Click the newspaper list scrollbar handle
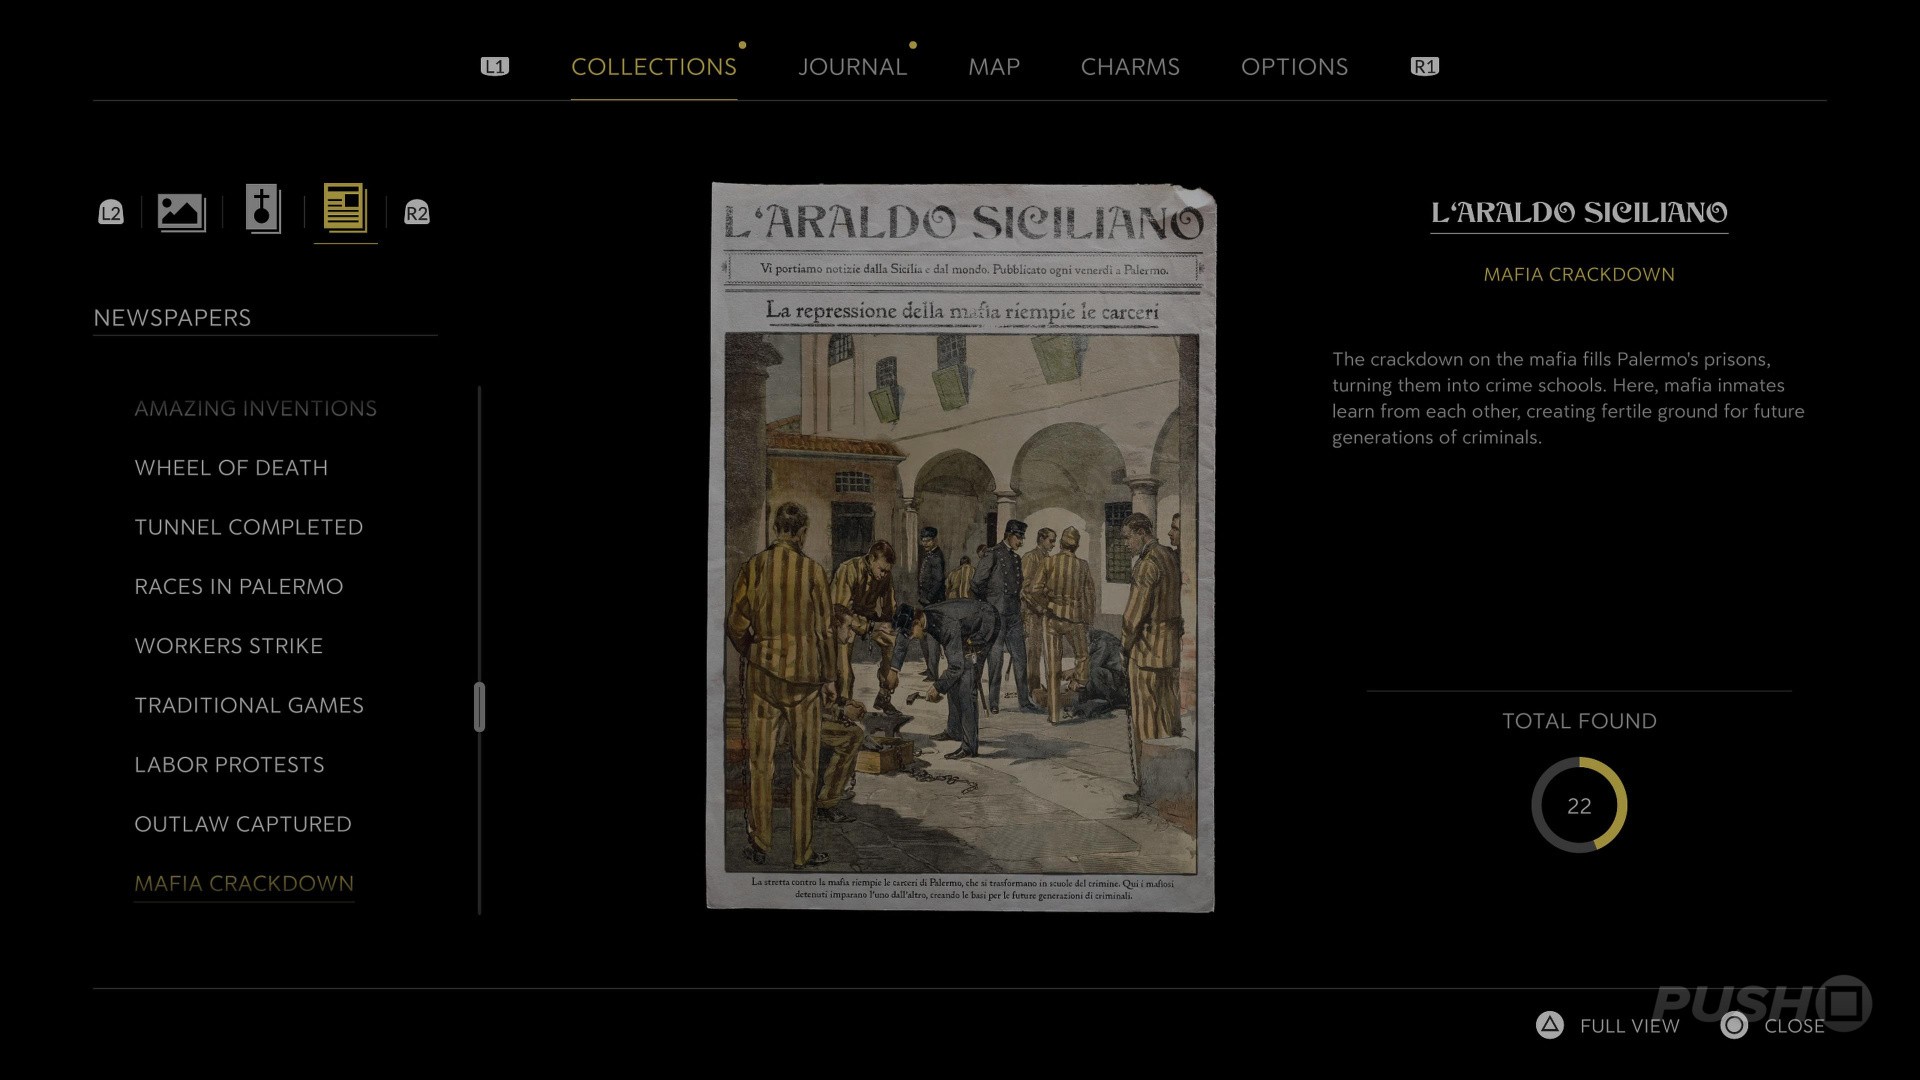Screen dimensions: 1920x1080 [479, 707]
